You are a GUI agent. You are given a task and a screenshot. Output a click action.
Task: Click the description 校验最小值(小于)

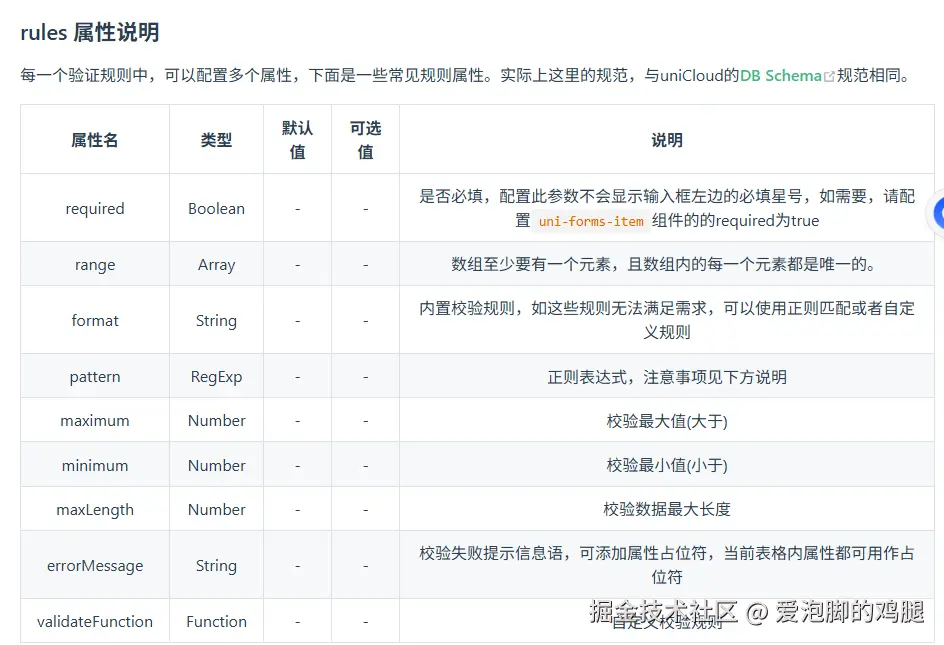click(666, 465)
